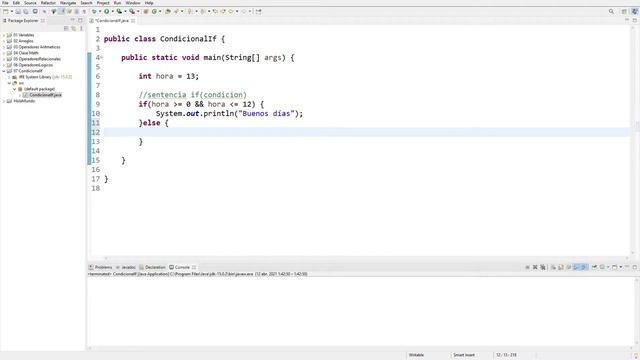640x360 pixels.
Task: Click the New Java Class green icon
Action: coord(155,11)
